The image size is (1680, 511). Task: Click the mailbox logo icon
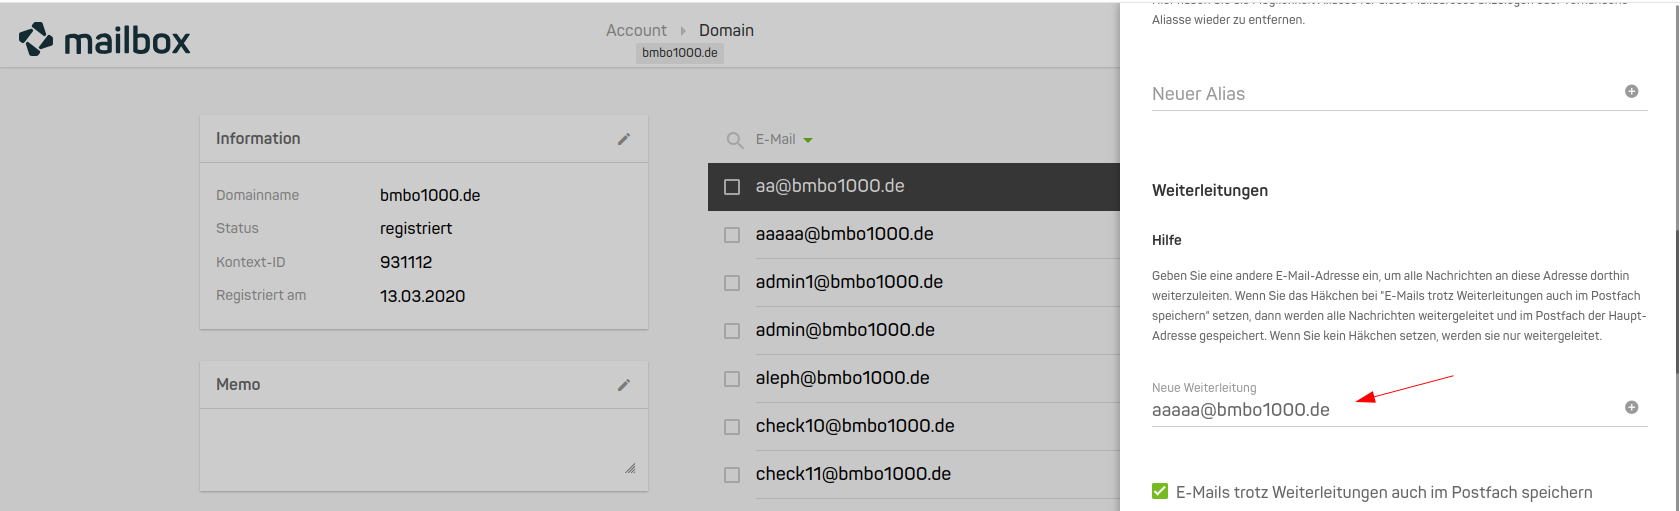coord(36,39)
